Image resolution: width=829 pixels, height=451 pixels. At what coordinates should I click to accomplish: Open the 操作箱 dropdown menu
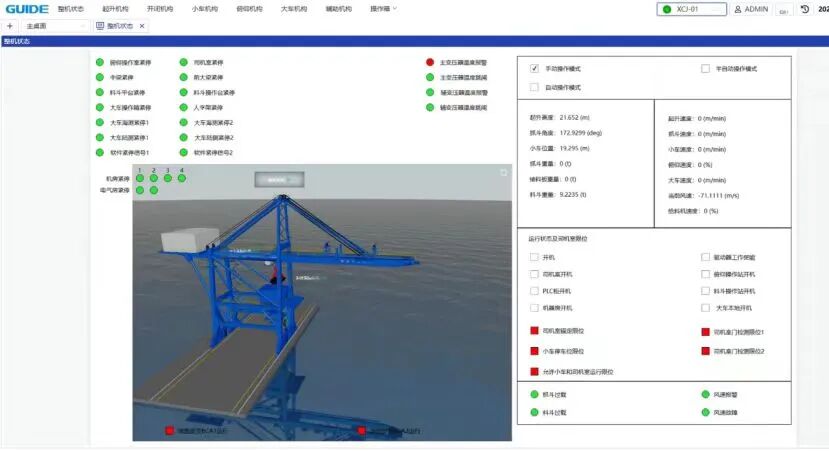[x=383, y=8]
